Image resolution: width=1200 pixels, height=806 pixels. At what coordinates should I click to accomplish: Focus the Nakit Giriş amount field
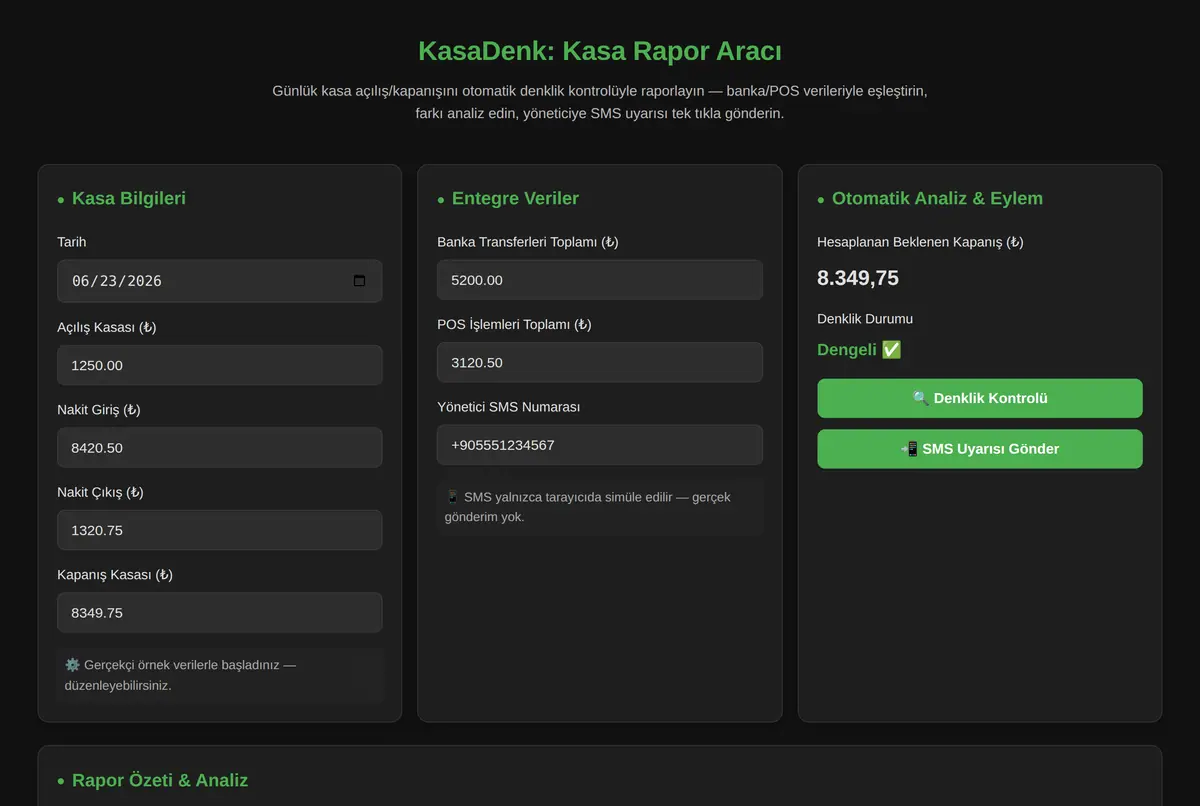pos(220,448)
